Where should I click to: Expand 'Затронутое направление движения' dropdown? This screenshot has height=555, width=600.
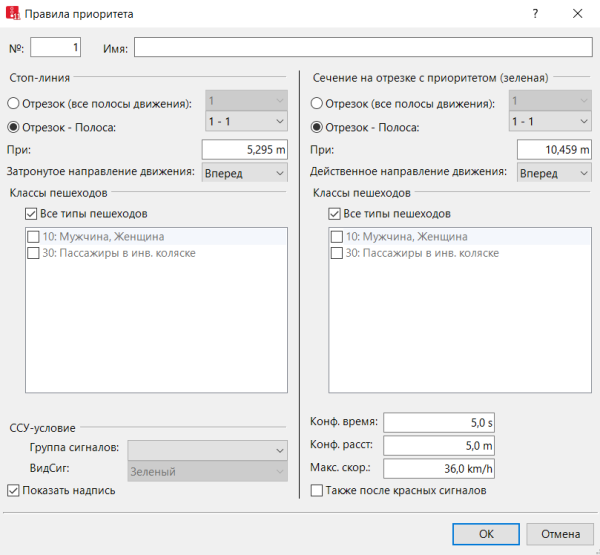click(245, 172)
